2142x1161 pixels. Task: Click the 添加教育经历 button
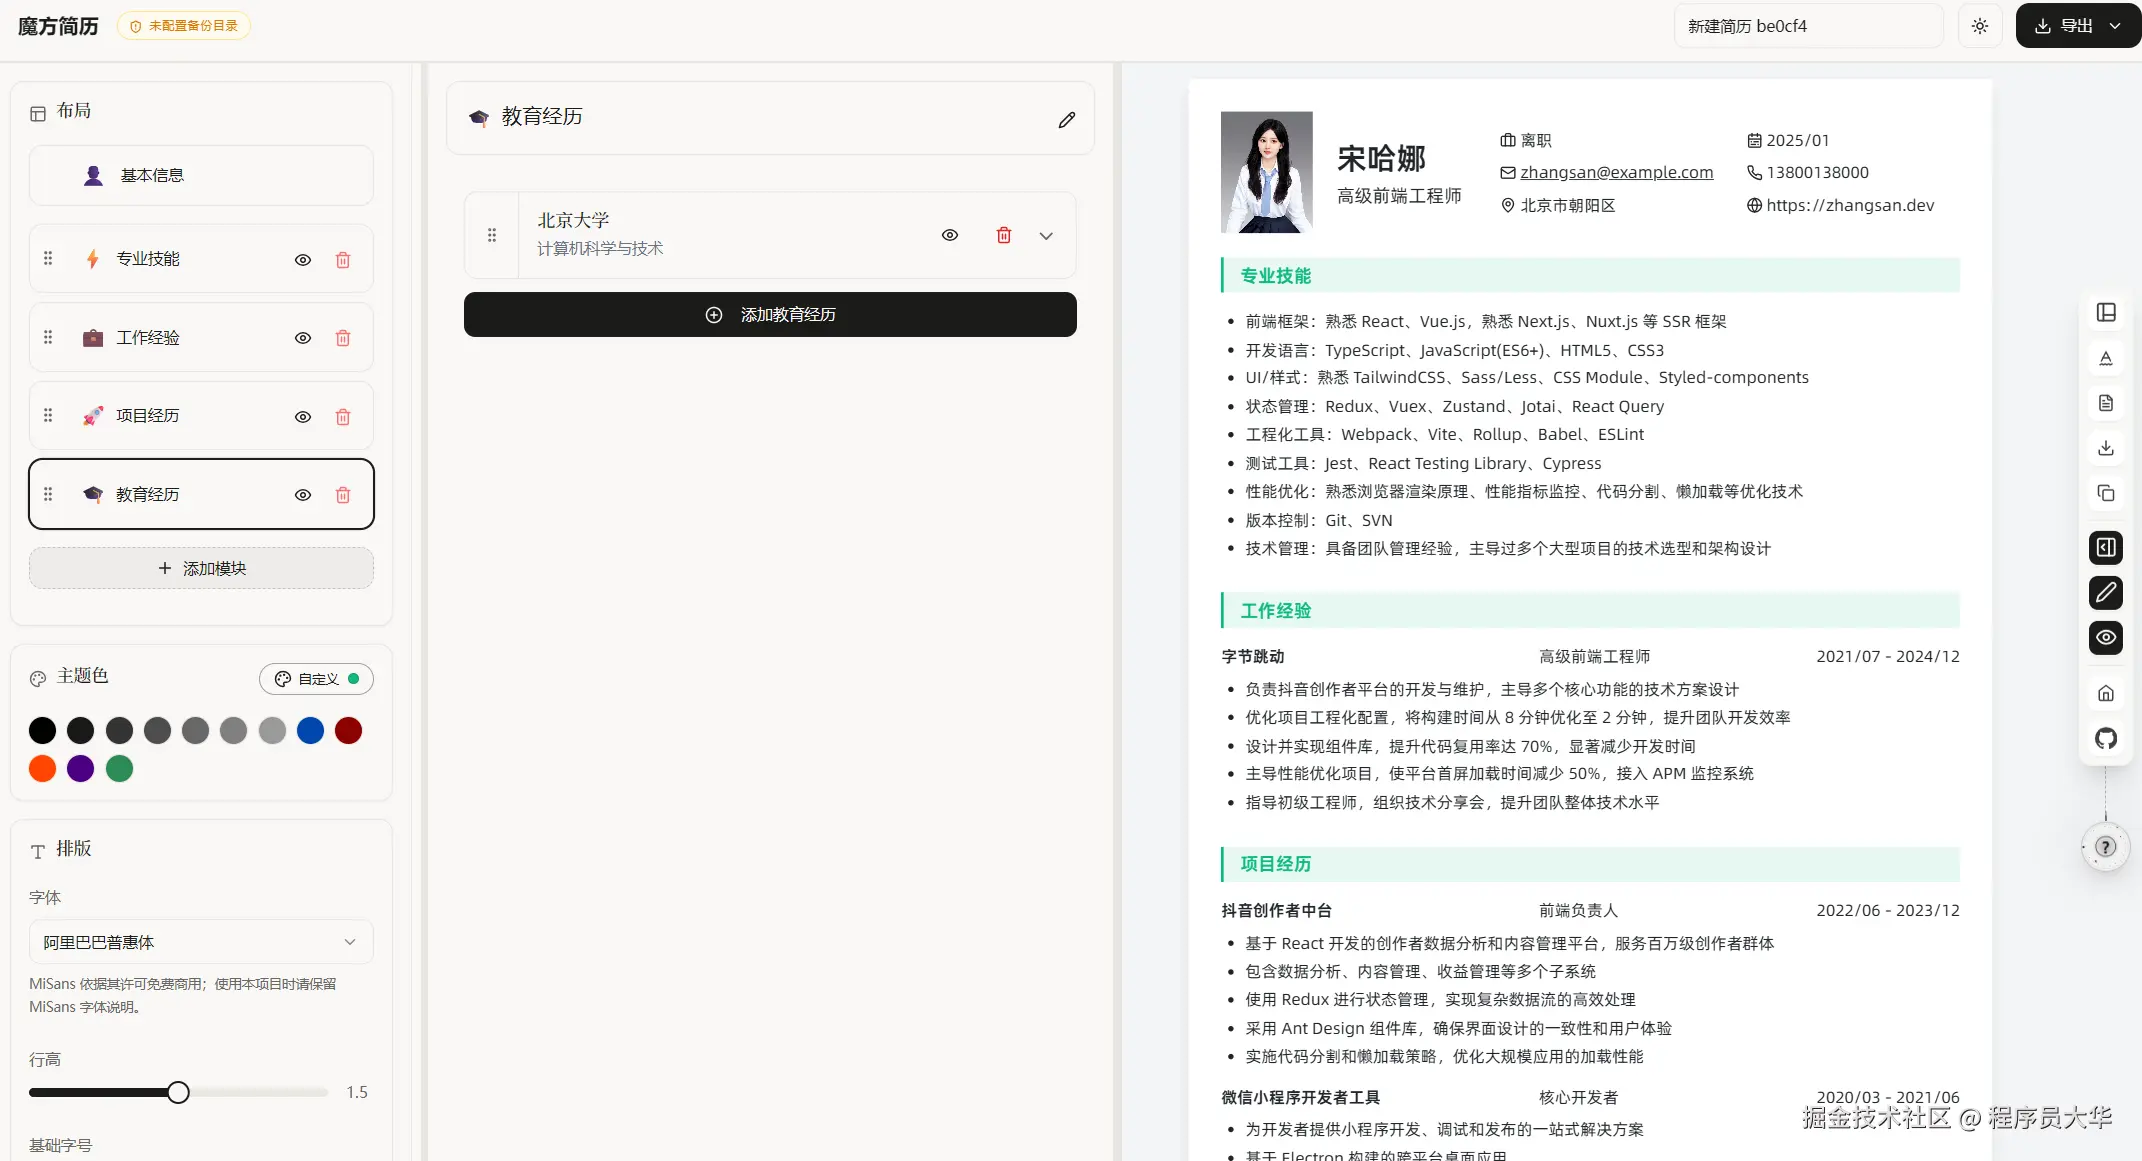pyautogui.click(x=769, y=315)
